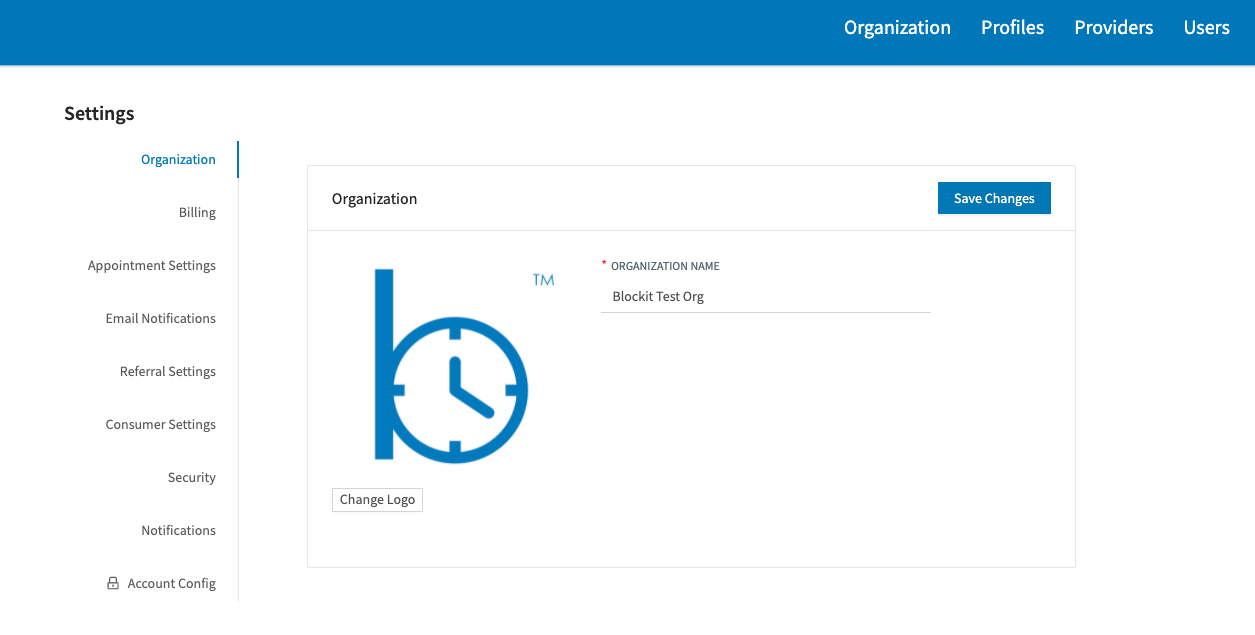Open the Account Config settings tab
This screenshot has height=635, width=1255.
pyautogui.click(x=171, y=584)
